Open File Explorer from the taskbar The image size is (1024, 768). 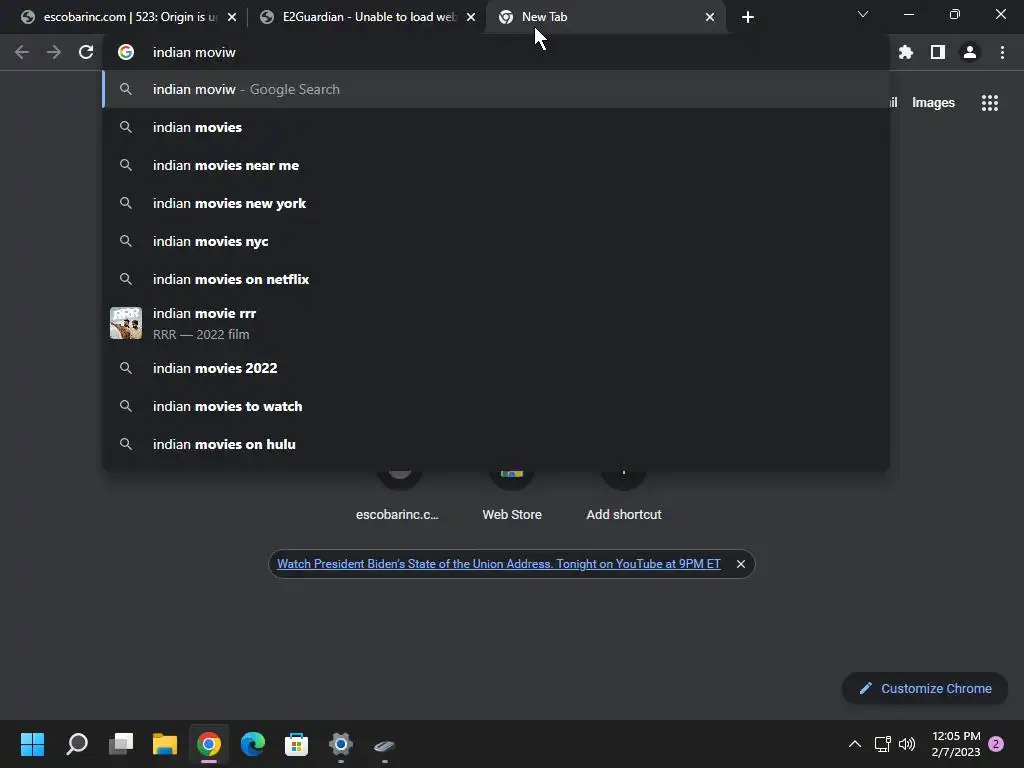click(x=165, y=744)
